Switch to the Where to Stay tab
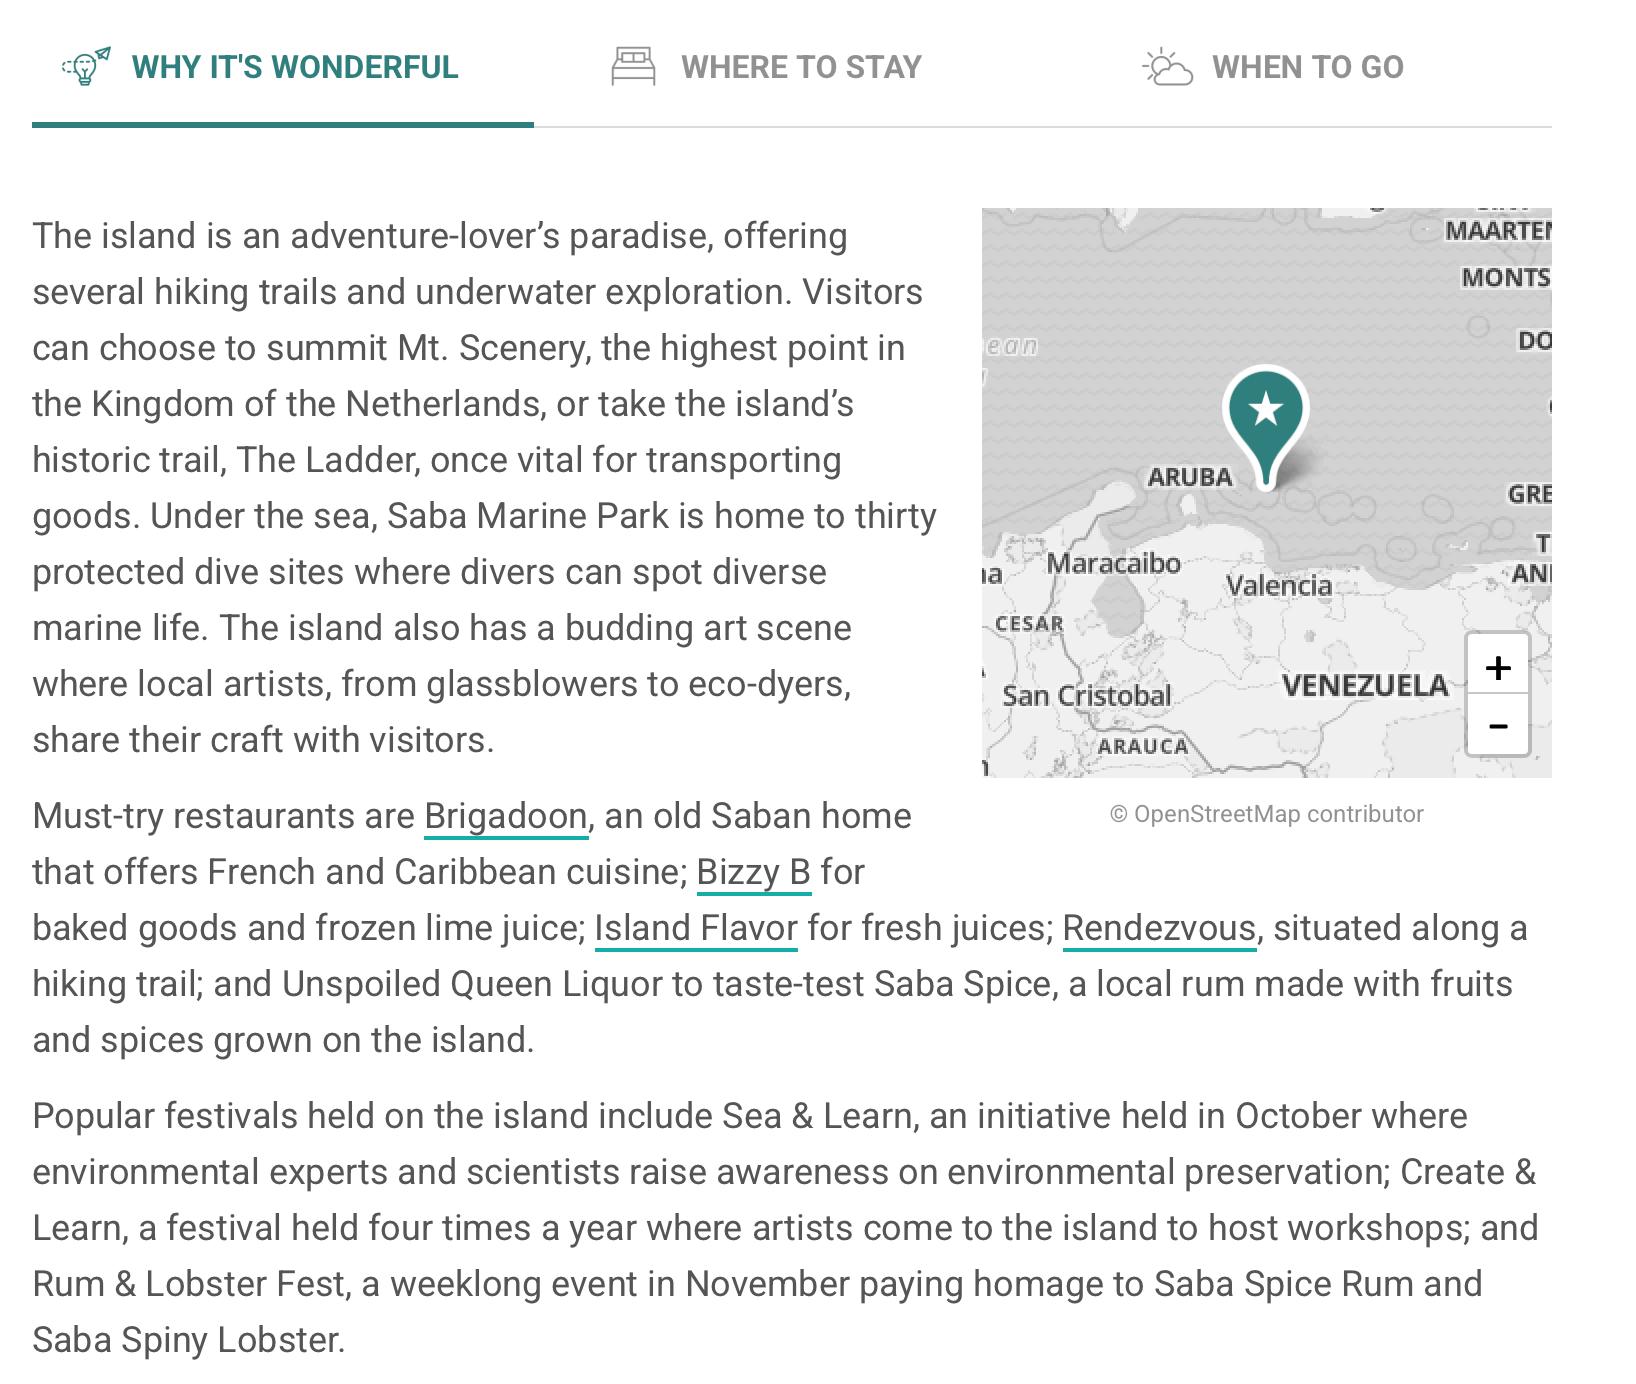 coord(800,67)
